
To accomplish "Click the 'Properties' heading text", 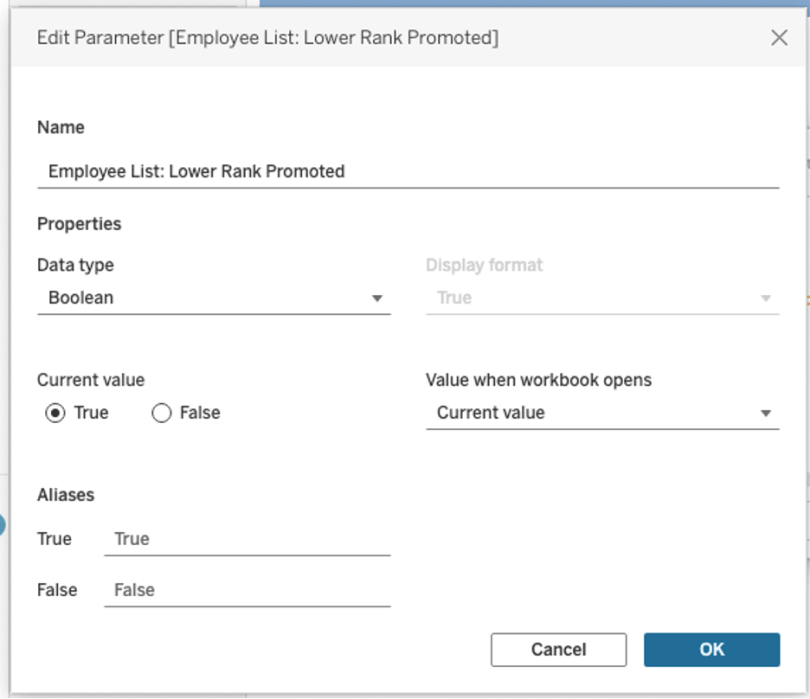I will coord(79,224).
